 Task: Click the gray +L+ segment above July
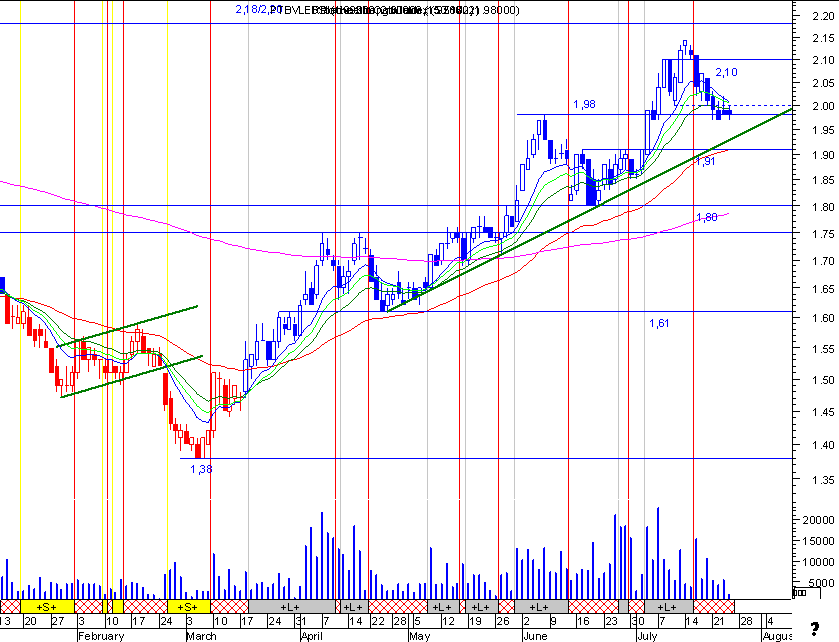[669, 607]
